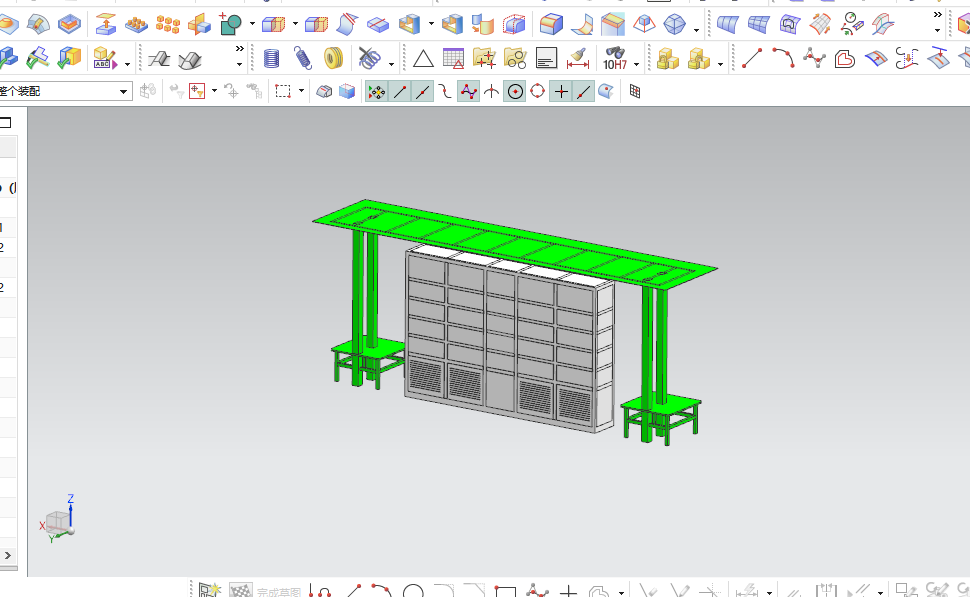Click the ABC text annotation cube icon

[105, 58]
